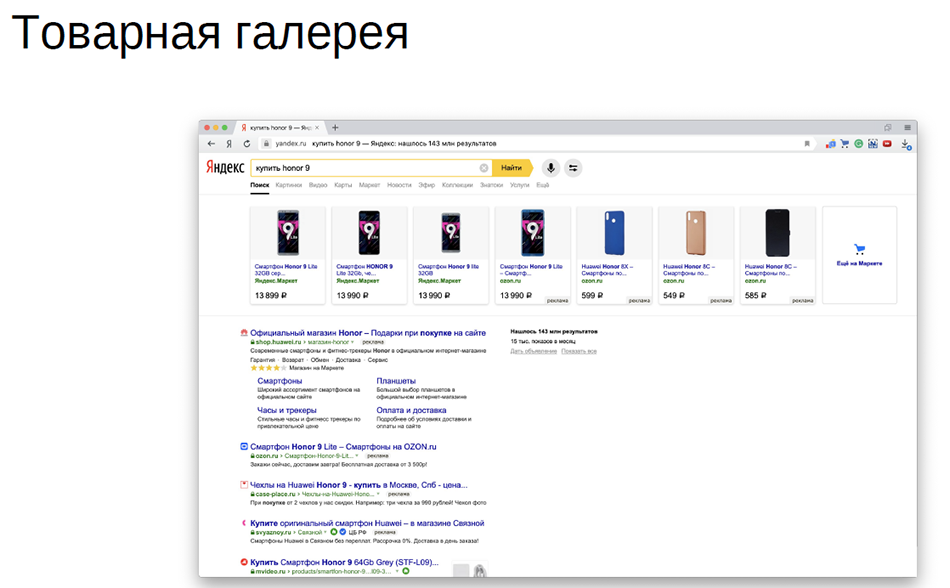Switch to the Маркет tab
Image resolution: width=950 pixels, height=588 pixels.
point(369,185)
